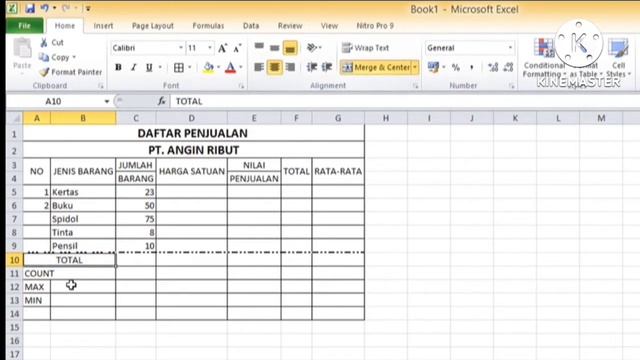Open the Name Box dropdown arrow
The width and height of the screenshot is (640, 360).
click(107, 101)
